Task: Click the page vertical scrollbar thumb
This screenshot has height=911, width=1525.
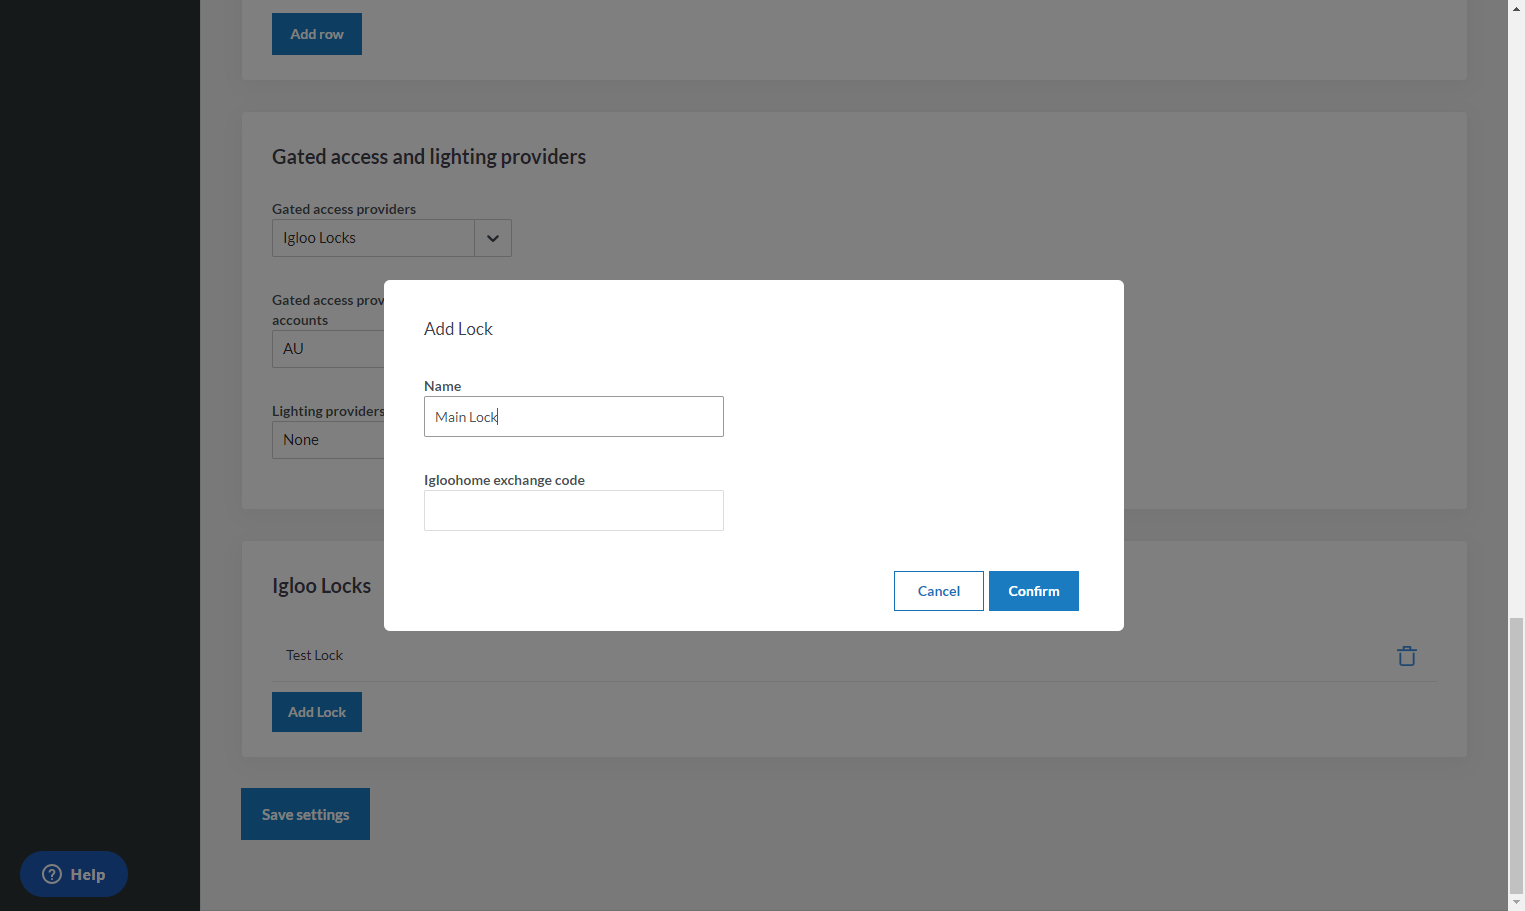Action: 1516,755
